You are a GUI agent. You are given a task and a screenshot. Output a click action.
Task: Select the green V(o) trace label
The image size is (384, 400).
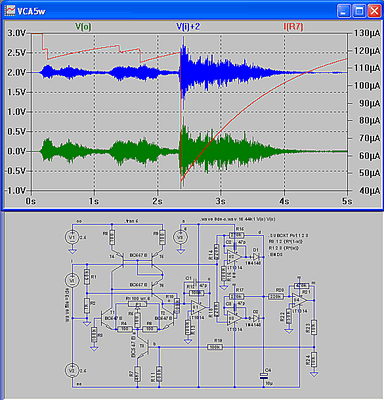83,27
